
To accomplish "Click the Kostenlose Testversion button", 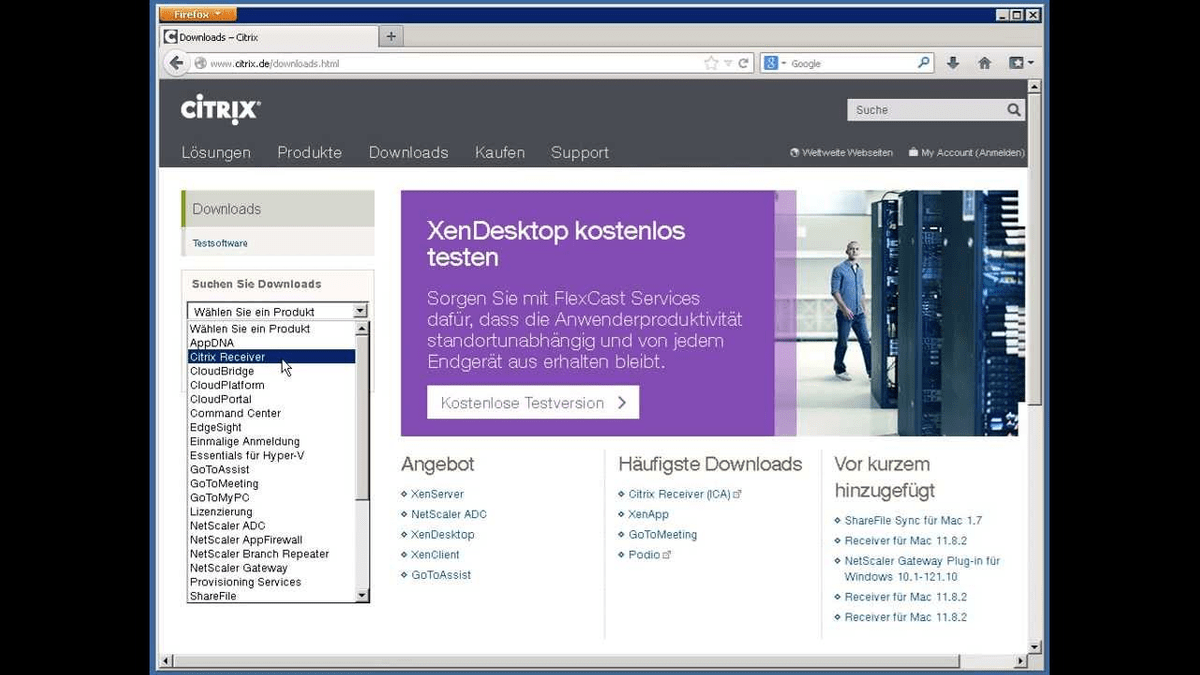I will [x=532, y=403].
